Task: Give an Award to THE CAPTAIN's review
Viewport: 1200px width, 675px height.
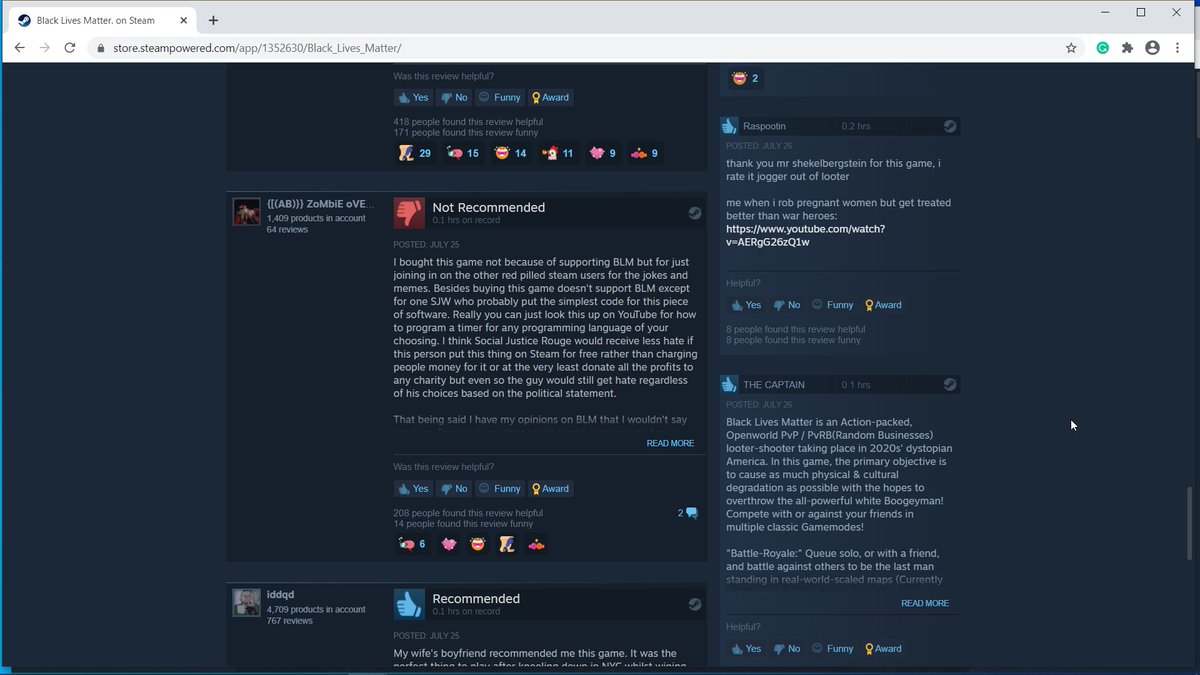Action: [x=884, y=648]
